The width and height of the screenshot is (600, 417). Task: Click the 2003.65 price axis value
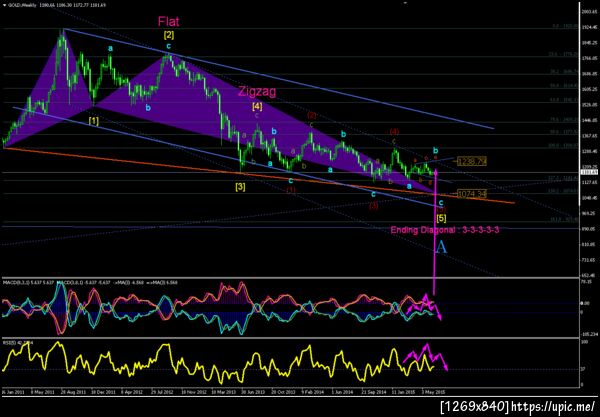click(590, 12)
